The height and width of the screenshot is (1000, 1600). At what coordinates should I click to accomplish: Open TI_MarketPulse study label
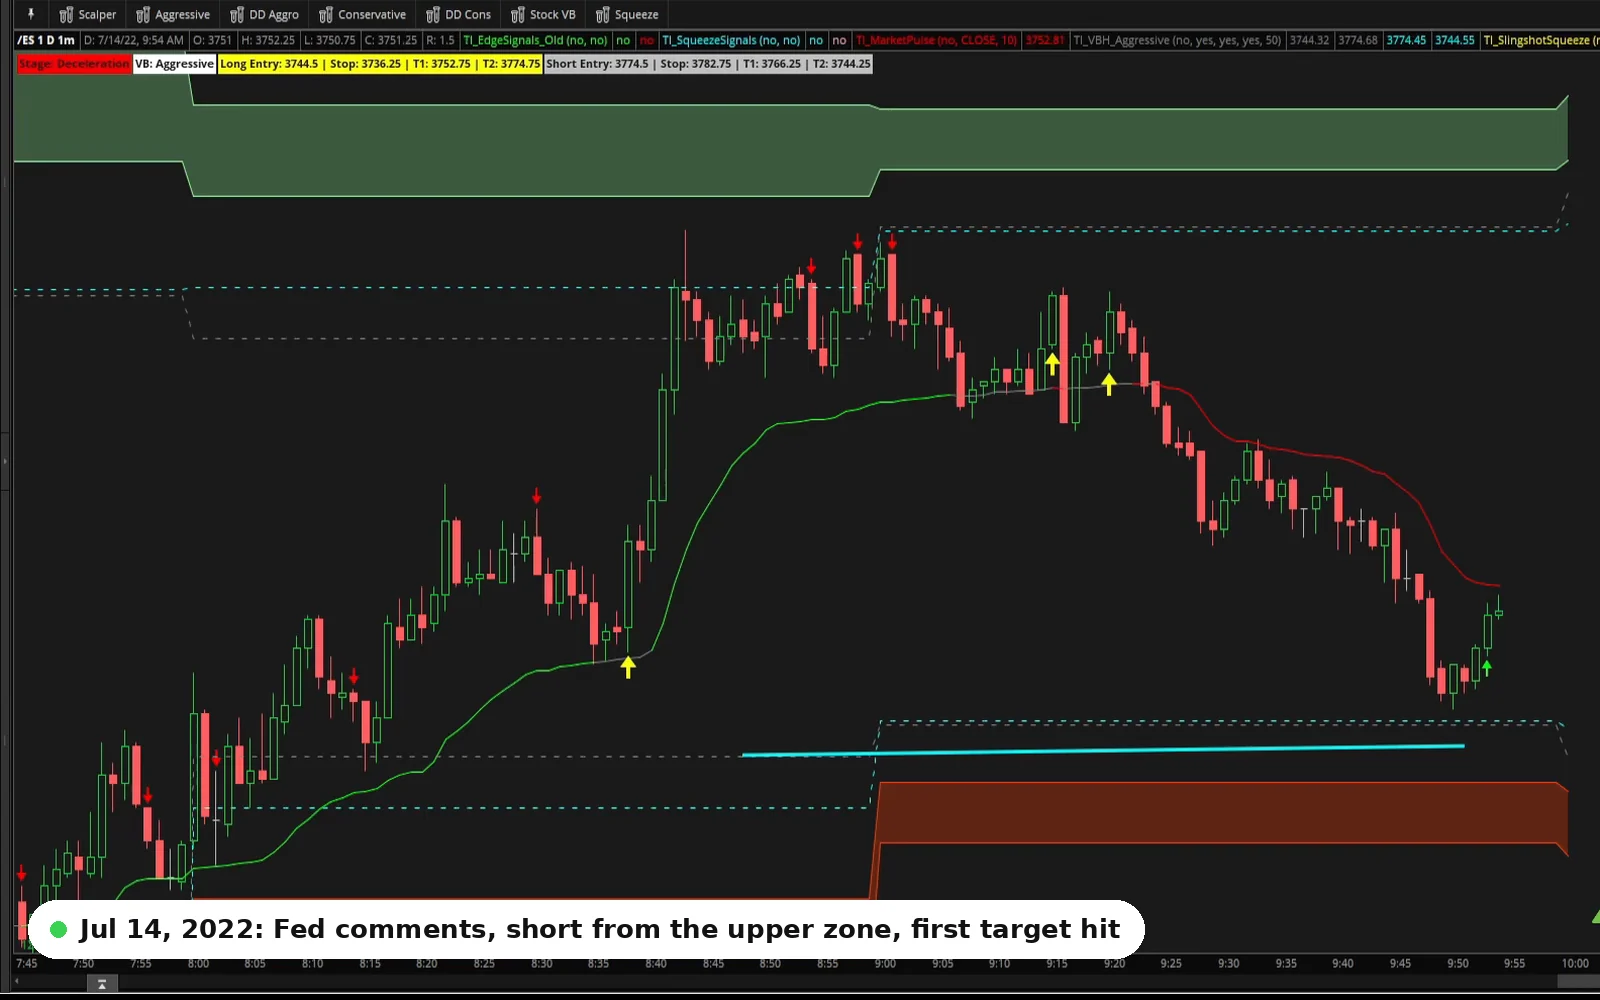tap(936, 40)
